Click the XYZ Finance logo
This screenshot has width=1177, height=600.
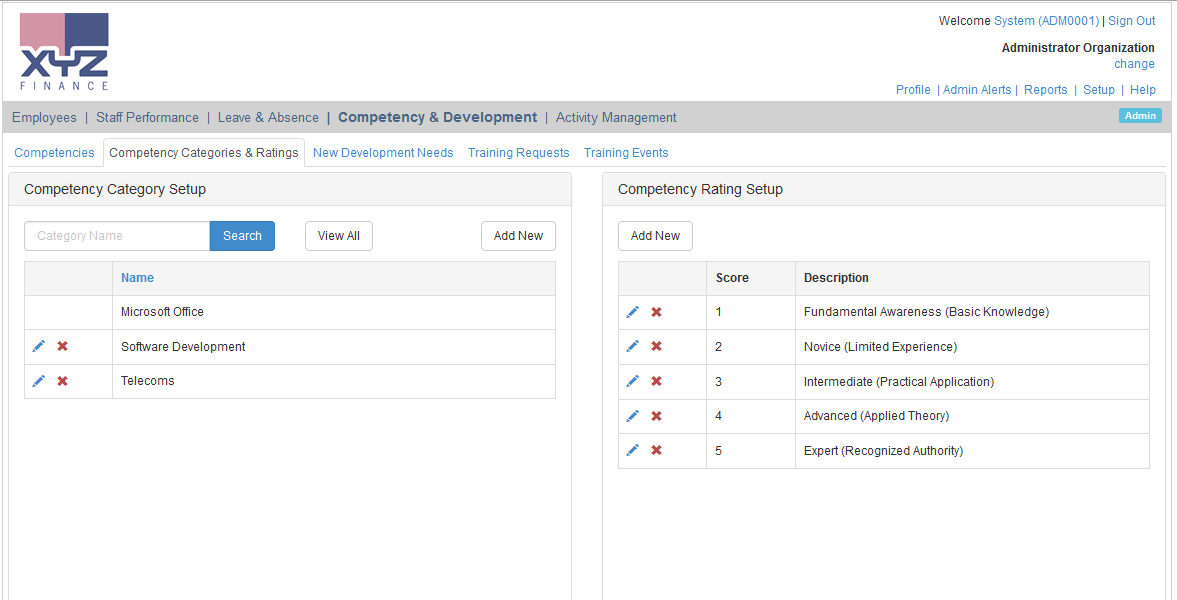tap(65, 52)
